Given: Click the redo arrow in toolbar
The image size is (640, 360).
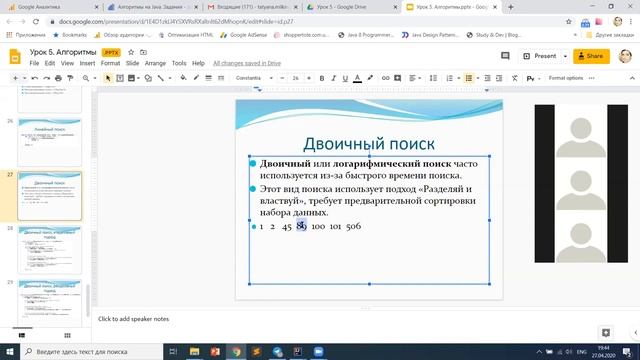Looking at the screenshot, I should pyautogui.click(x=47, y=78).
